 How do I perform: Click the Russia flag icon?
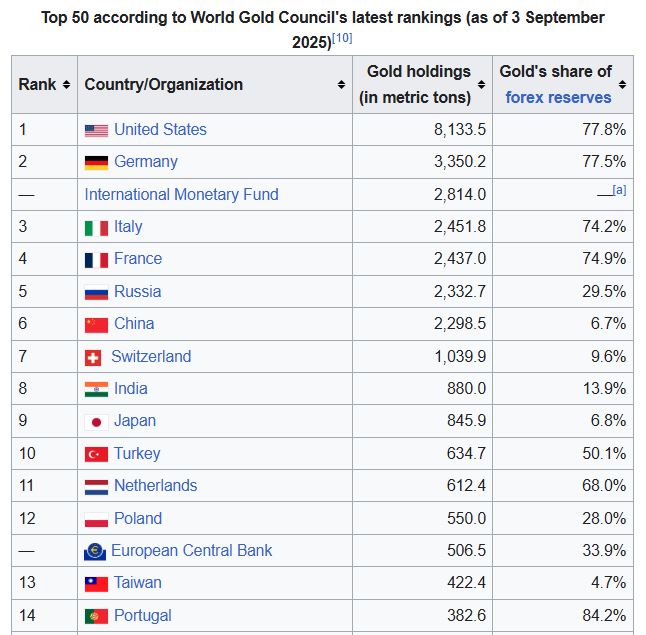click(x=96, y=292)
